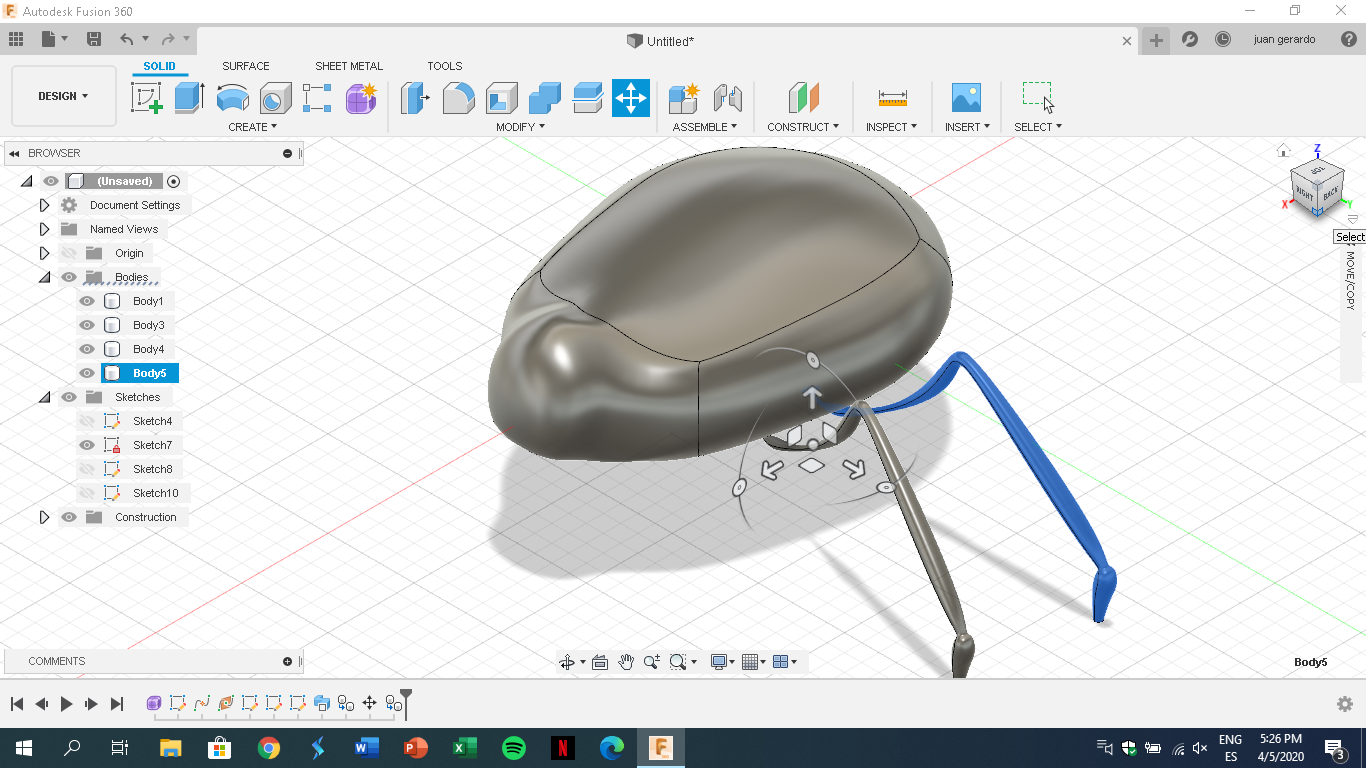This screenshot has width=1366, height=768.
Task: Open the DESIGN workspace dropdown
Action: pos(63,95)
